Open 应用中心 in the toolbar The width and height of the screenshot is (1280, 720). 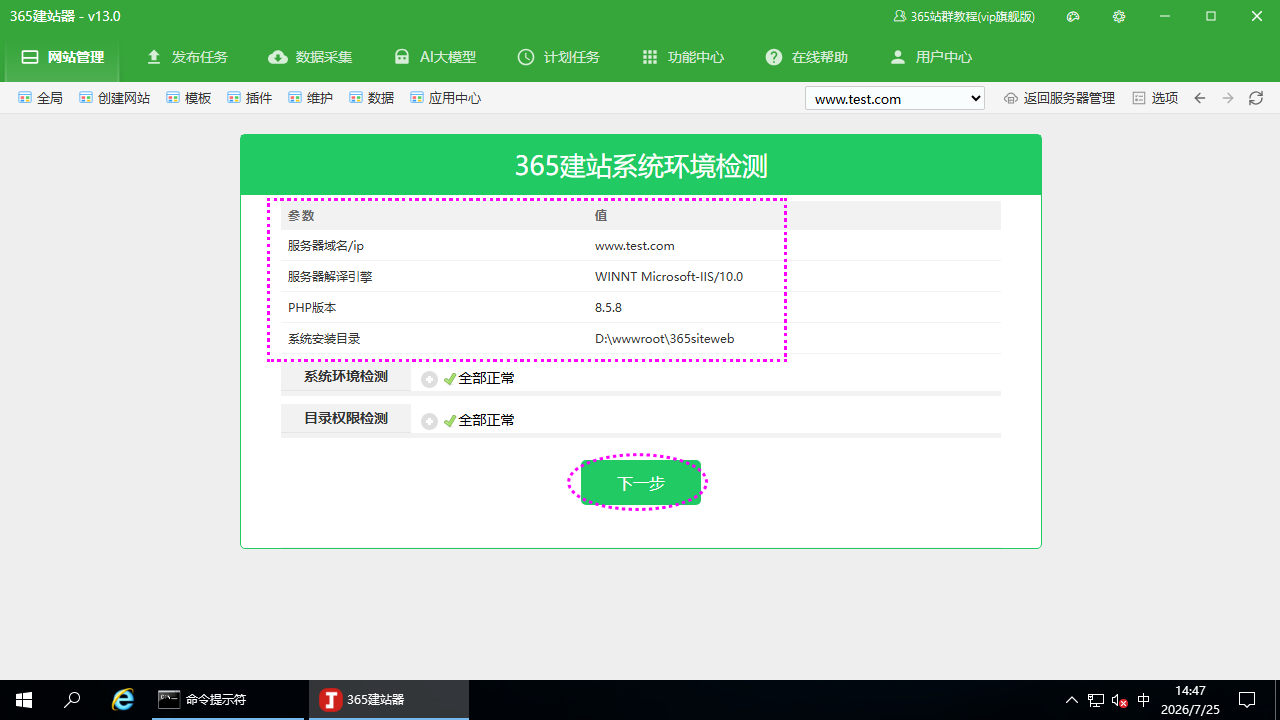point(446,98)
